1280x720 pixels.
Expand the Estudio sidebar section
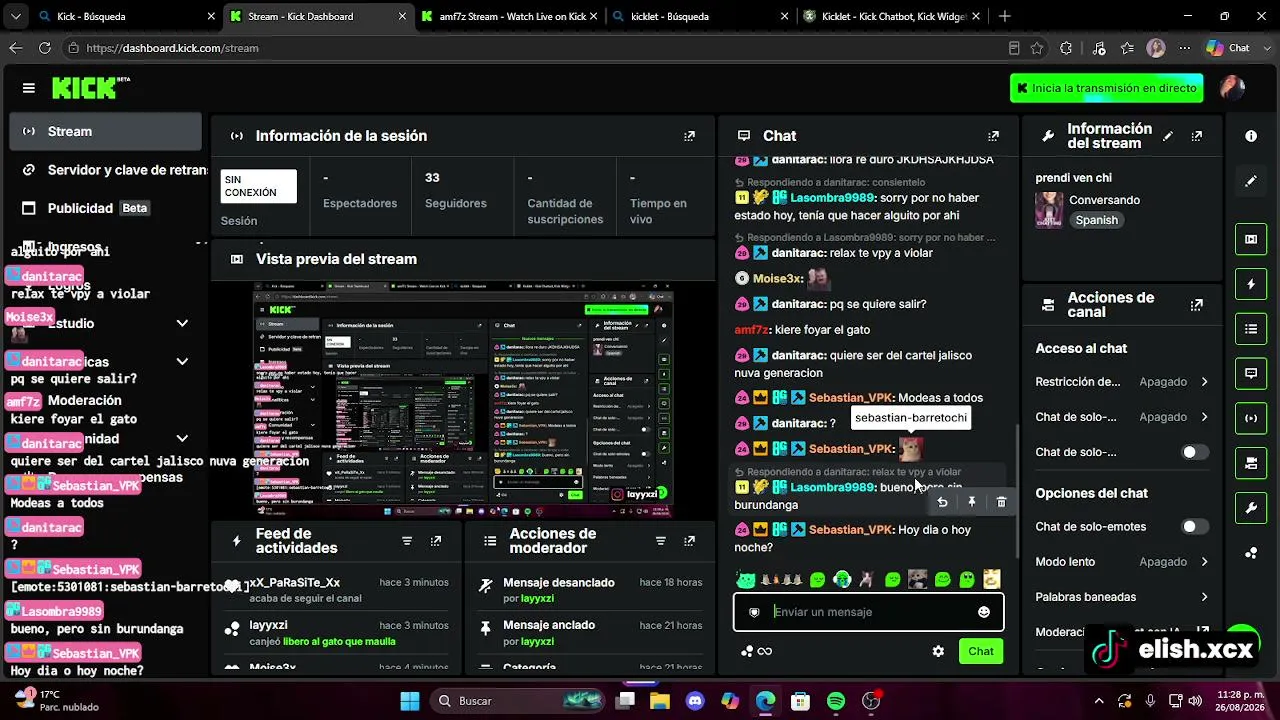point(182,323)
